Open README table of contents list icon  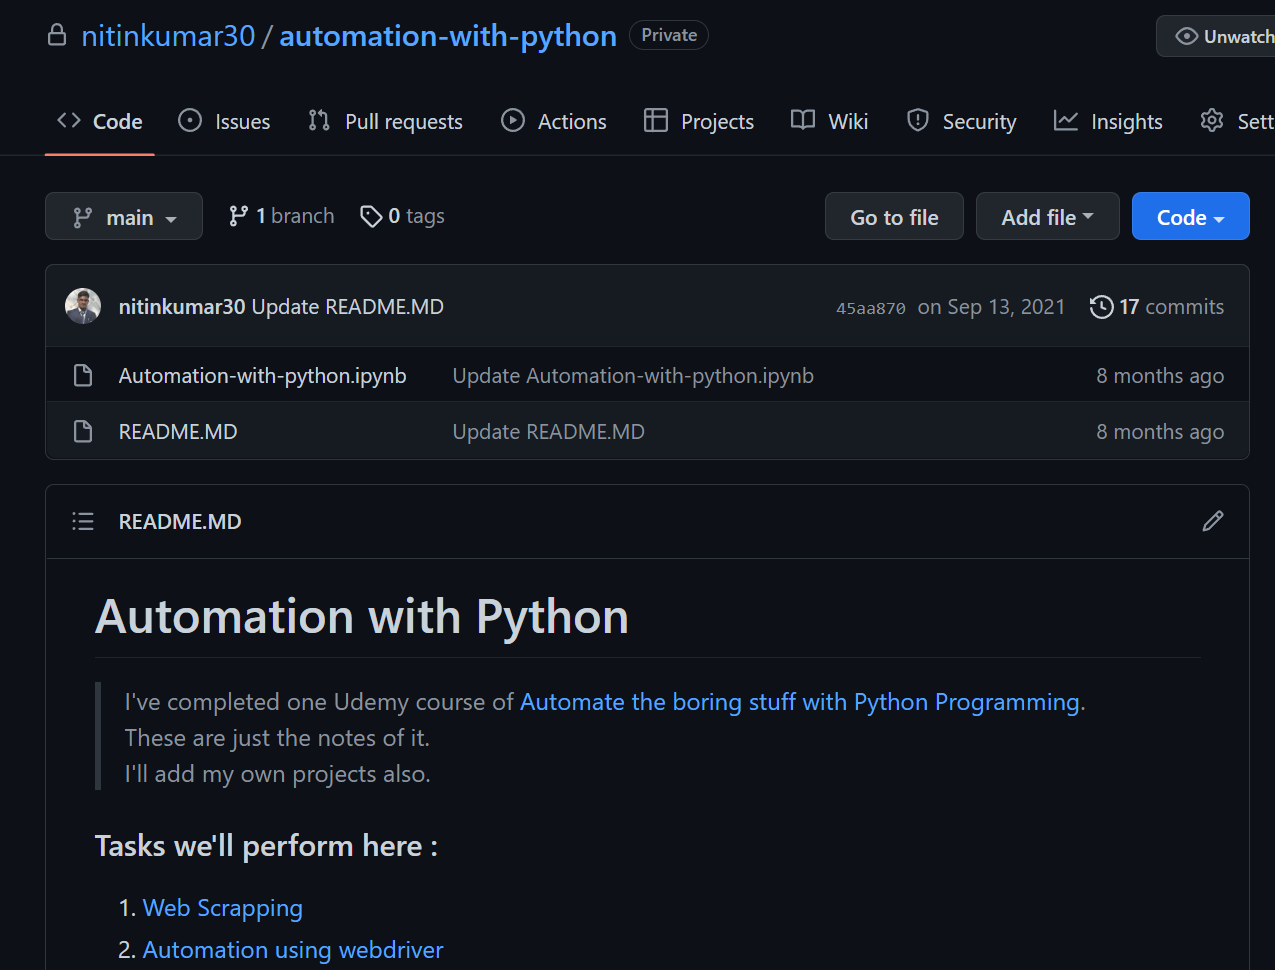pyautogui.click(x=83, y=521)
